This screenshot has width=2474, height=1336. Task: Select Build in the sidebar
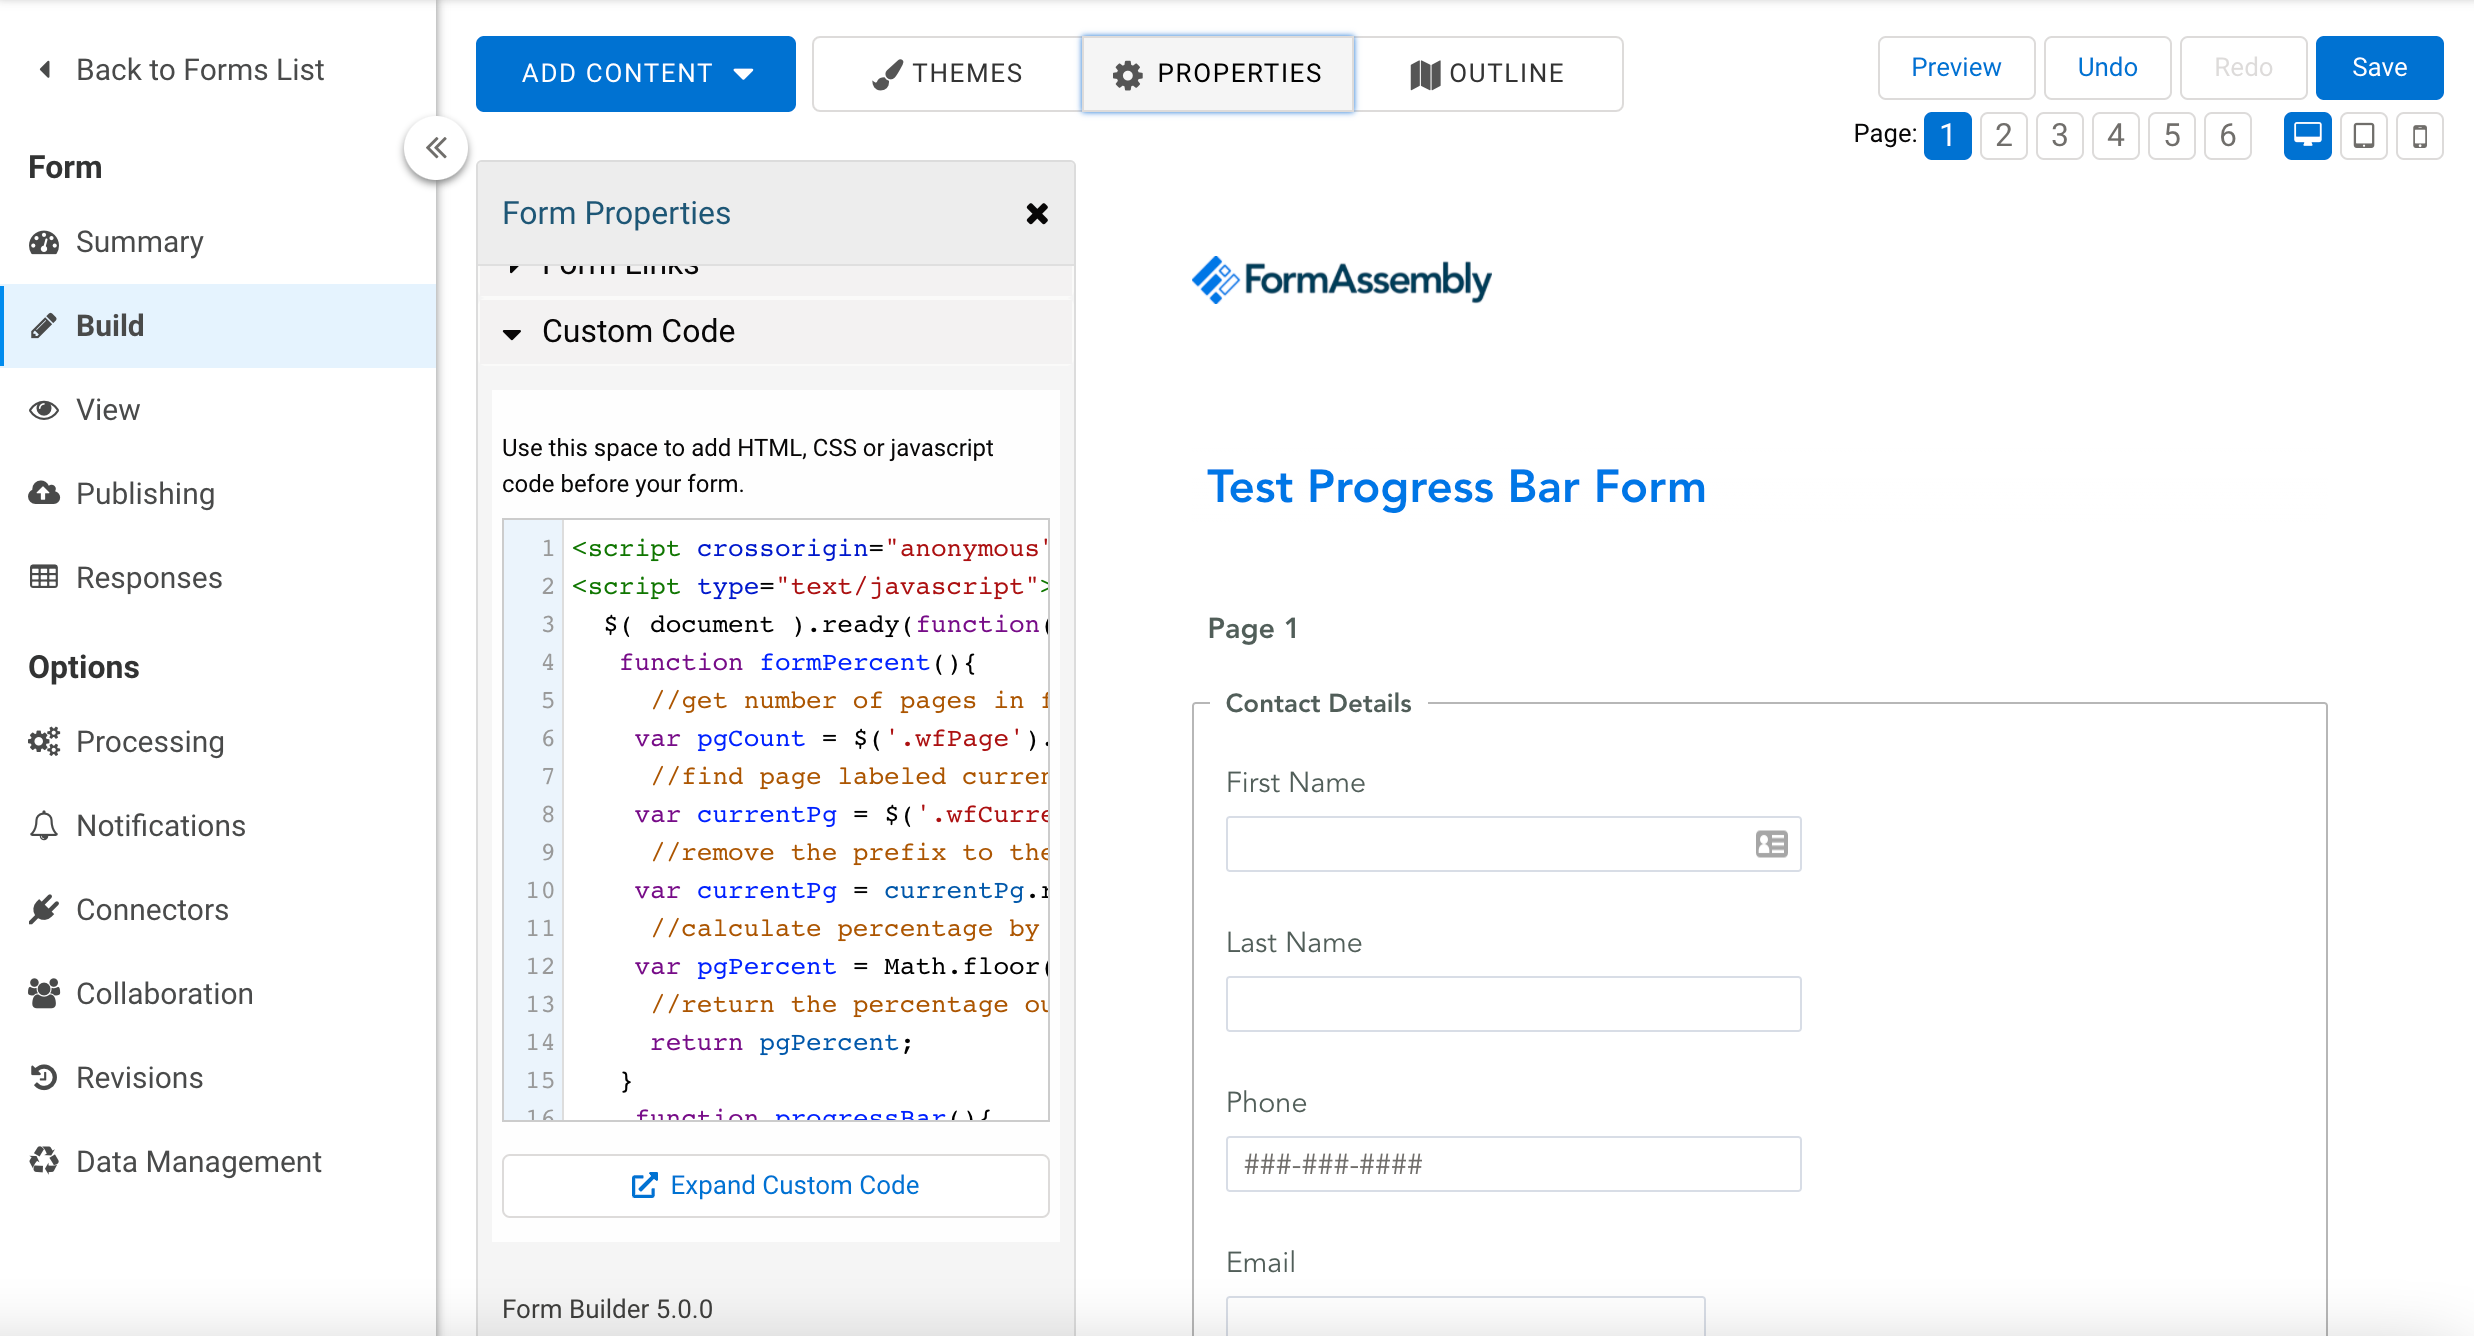[x=218, y=326]
